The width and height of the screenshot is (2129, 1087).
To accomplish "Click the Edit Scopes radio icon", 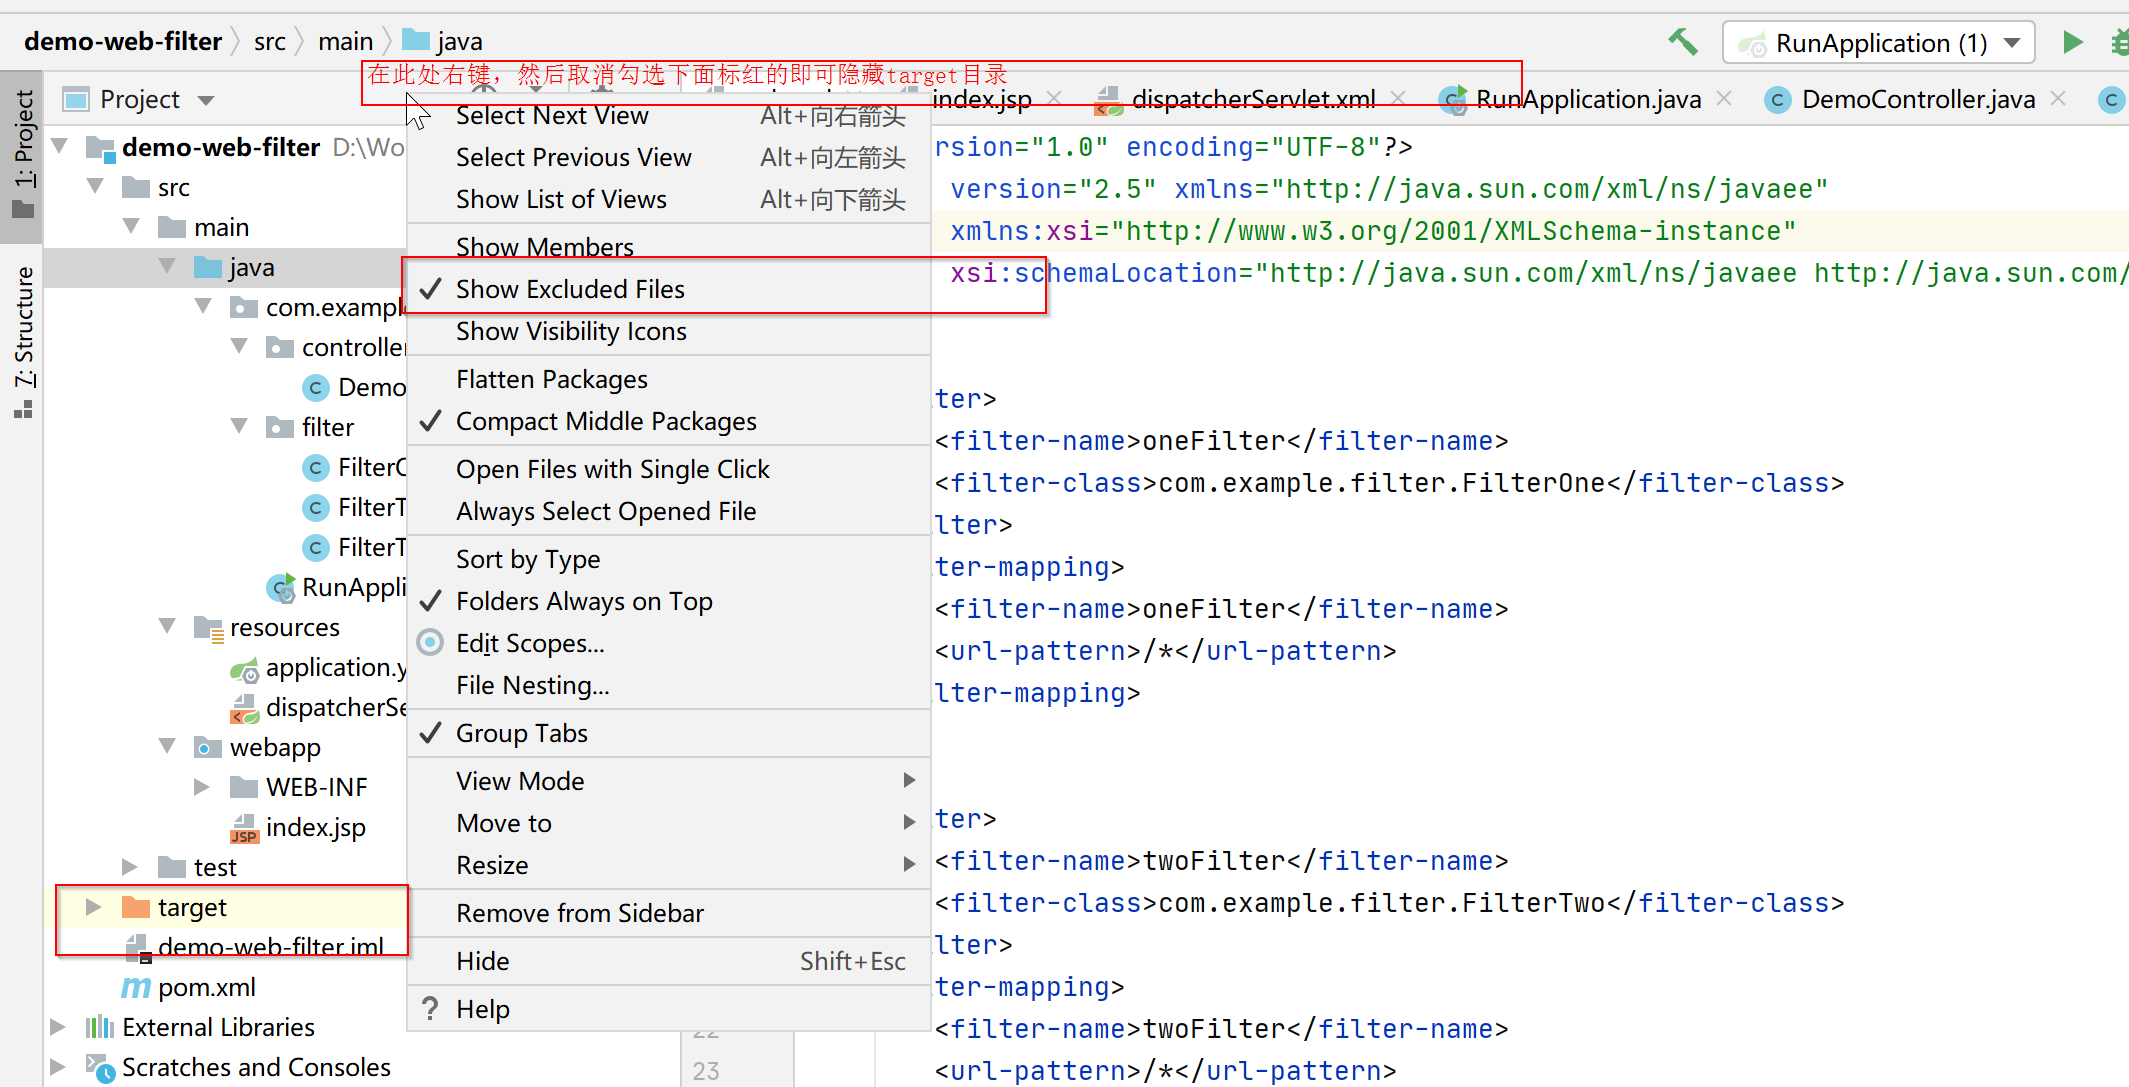I will point(430,643).
